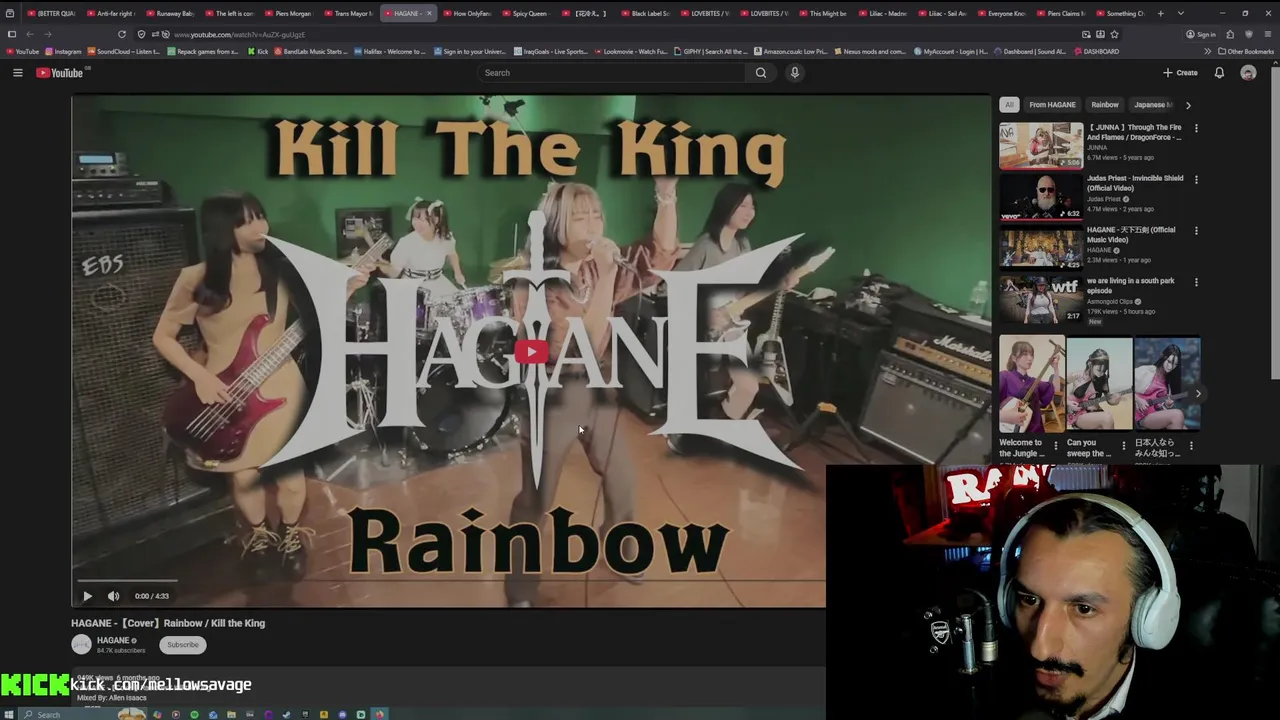The width and height of the screenshot is (1280, 720).
Task: Switch to the Spicy Queen browser tab
Action: [528, 13]
